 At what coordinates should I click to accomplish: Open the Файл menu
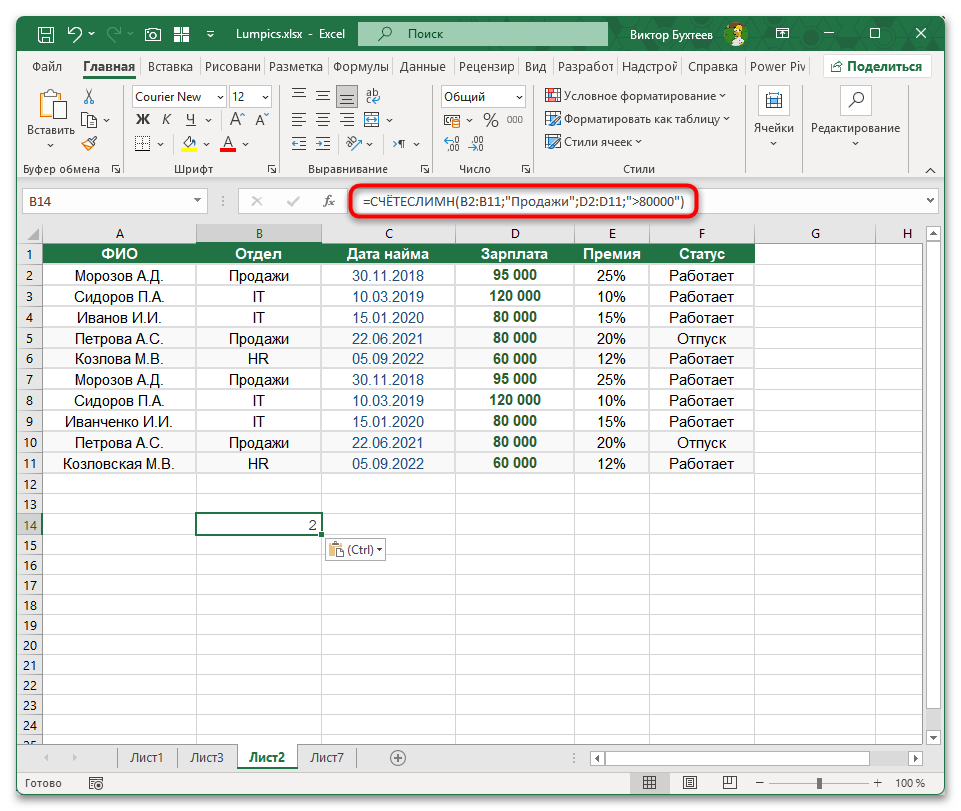[x=47, y=67]
